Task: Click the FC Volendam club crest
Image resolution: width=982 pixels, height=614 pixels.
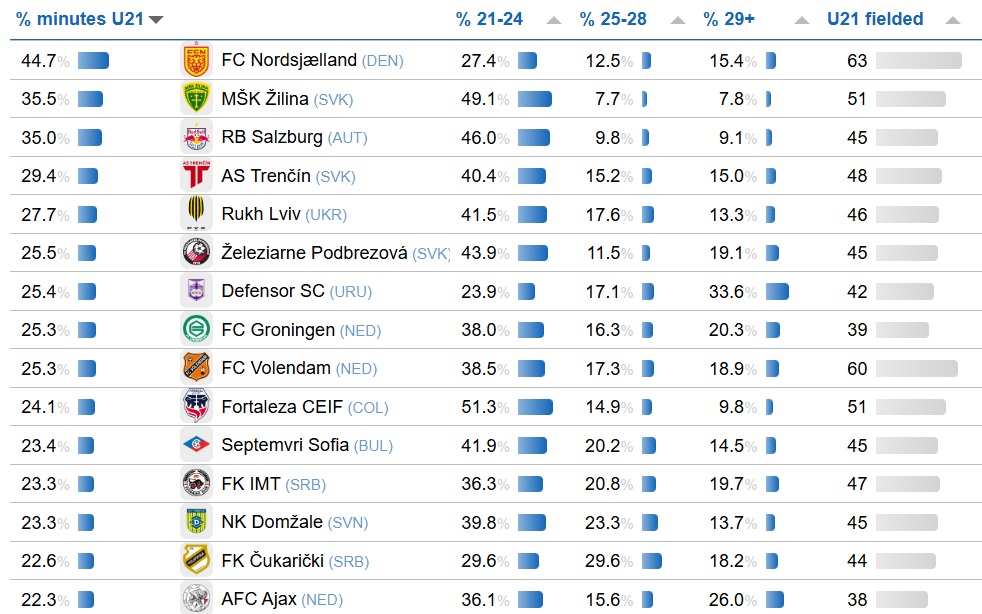Action: [x=196, y=368]
